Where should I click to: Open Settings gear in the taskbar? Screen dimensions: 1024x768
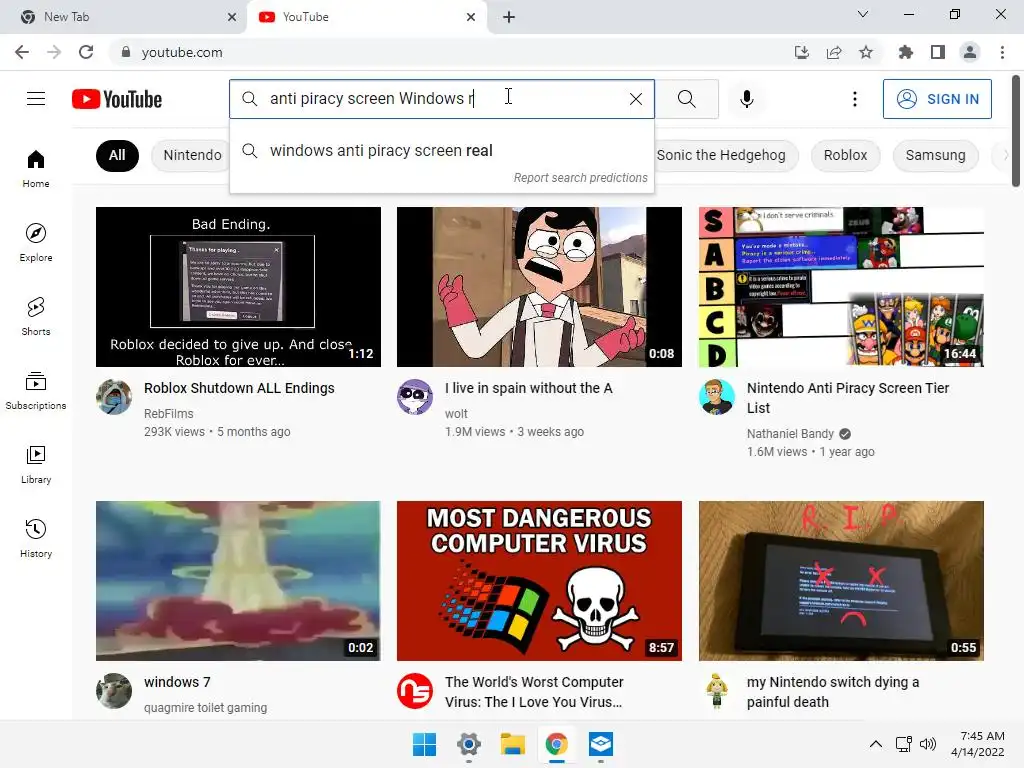[468, 744]
